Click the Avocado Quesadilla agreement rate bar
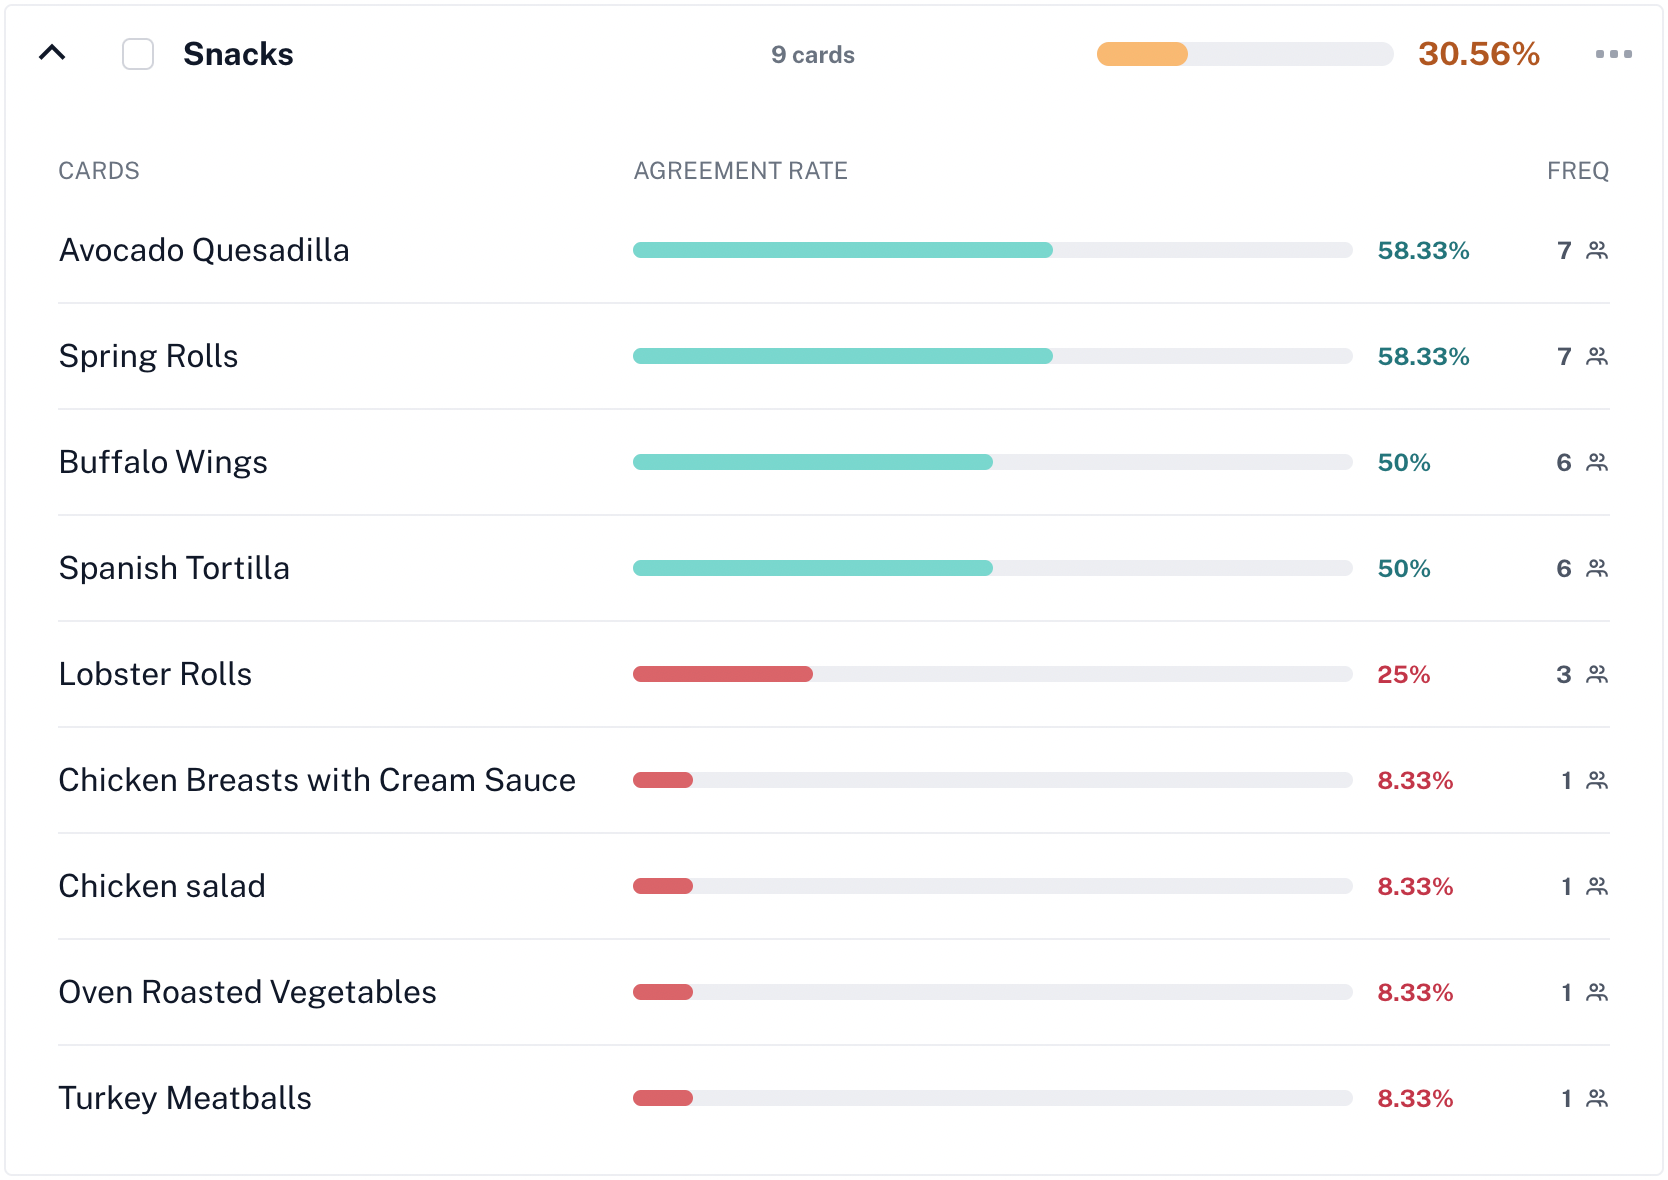 point(992,250)
